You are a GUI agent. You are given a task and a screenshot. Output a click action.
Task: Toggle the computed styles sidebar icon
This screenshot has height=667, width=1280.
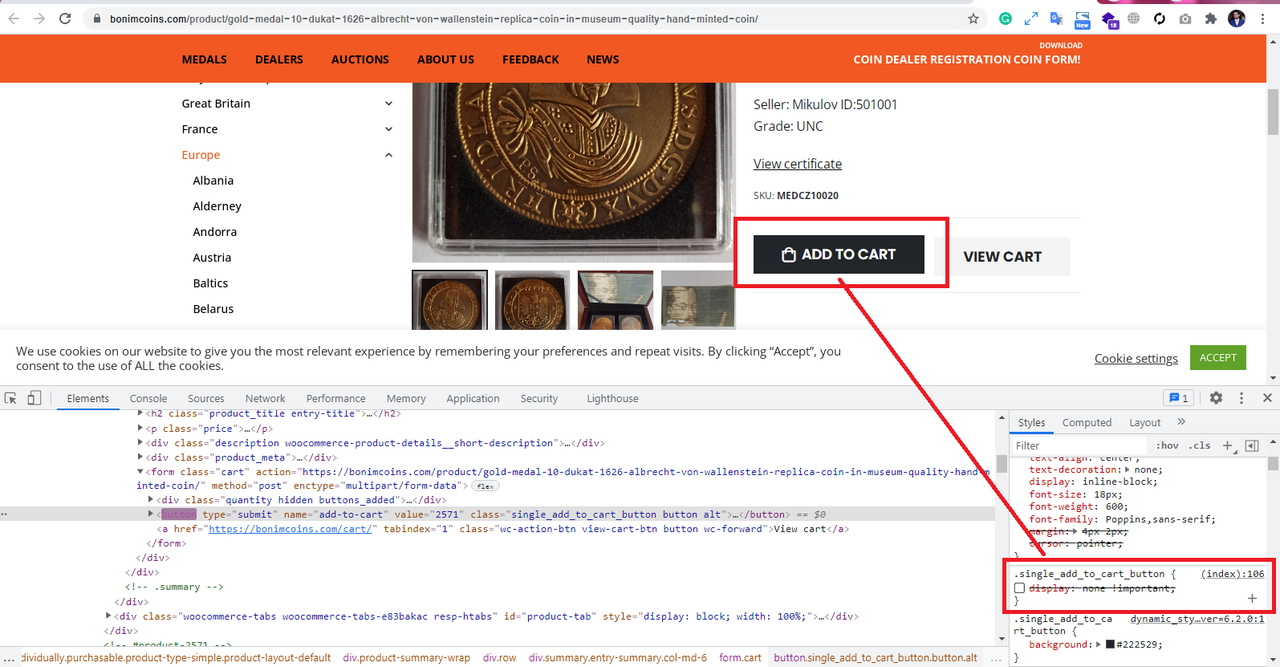[1252, 446]
